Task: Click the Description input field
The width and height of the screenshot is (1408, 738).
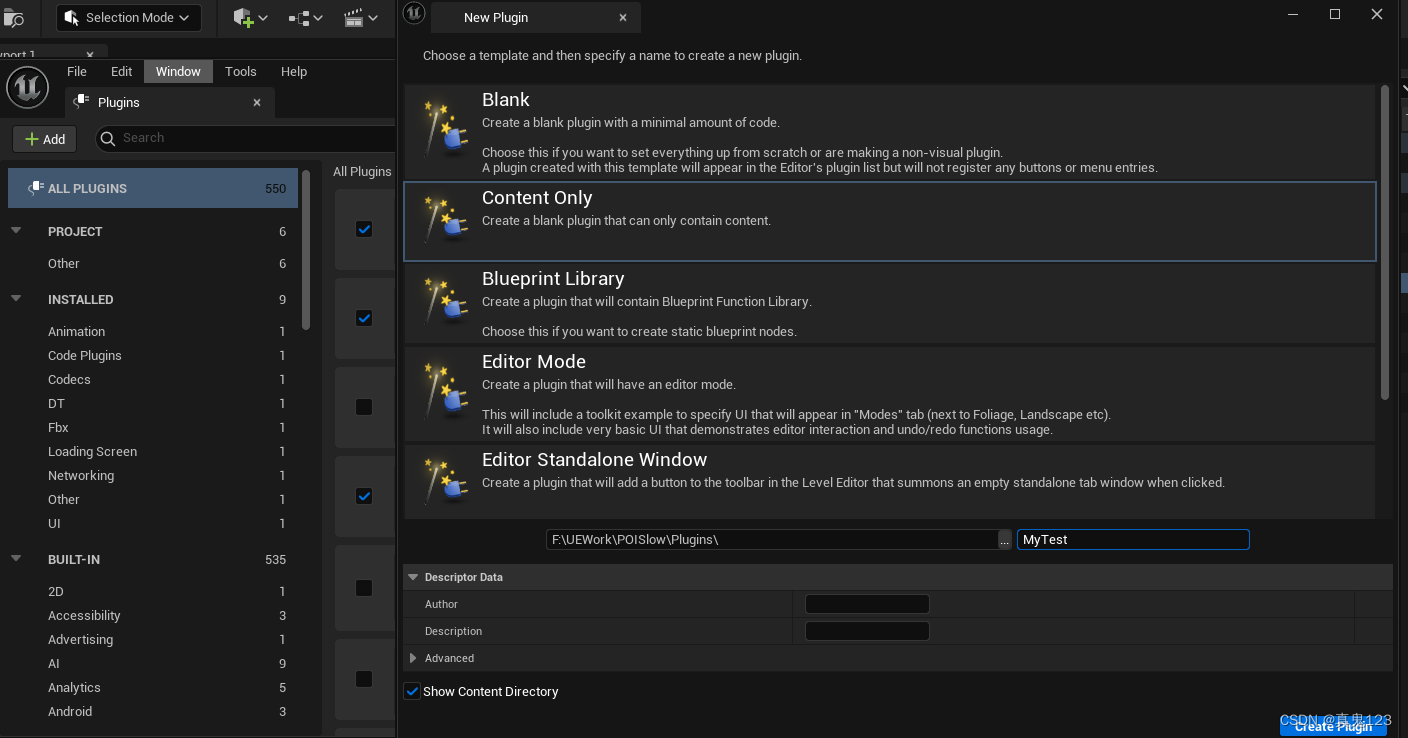Action: 867,631
